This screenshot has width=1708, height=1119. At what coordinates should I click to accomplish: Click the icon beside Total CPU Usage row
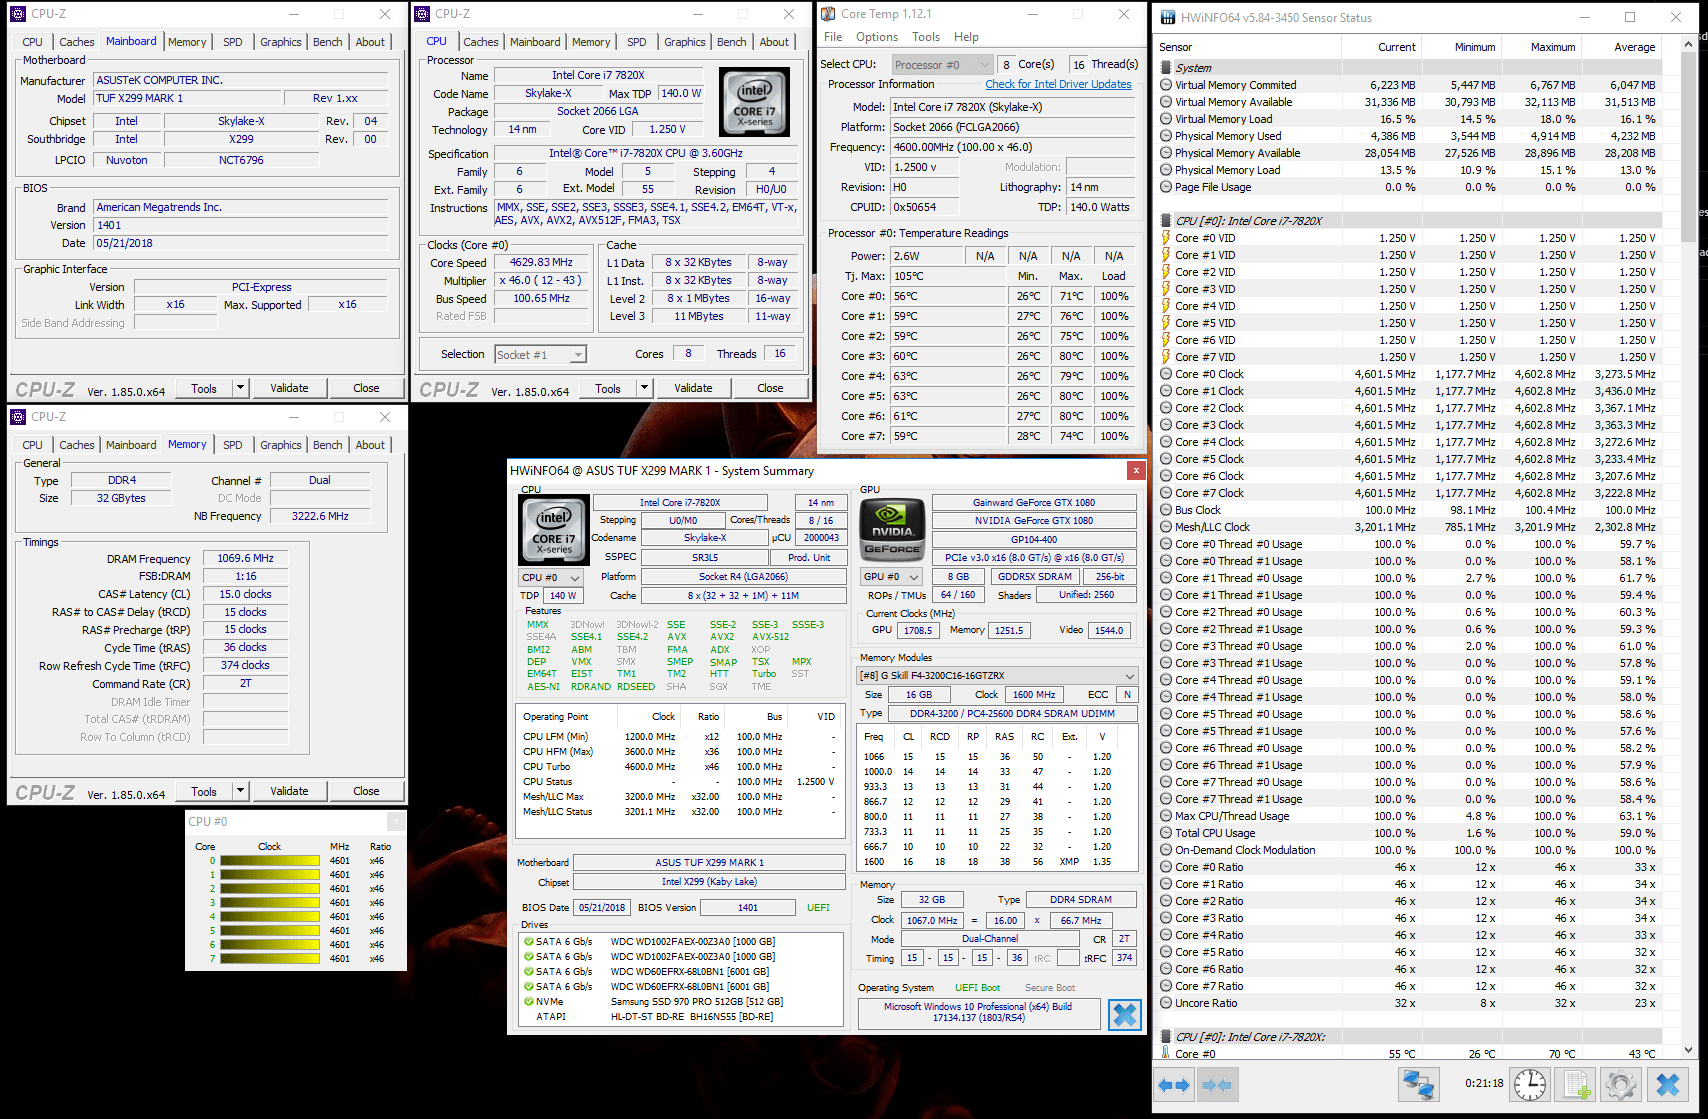pyautogui.click(x=1166, y=833)
